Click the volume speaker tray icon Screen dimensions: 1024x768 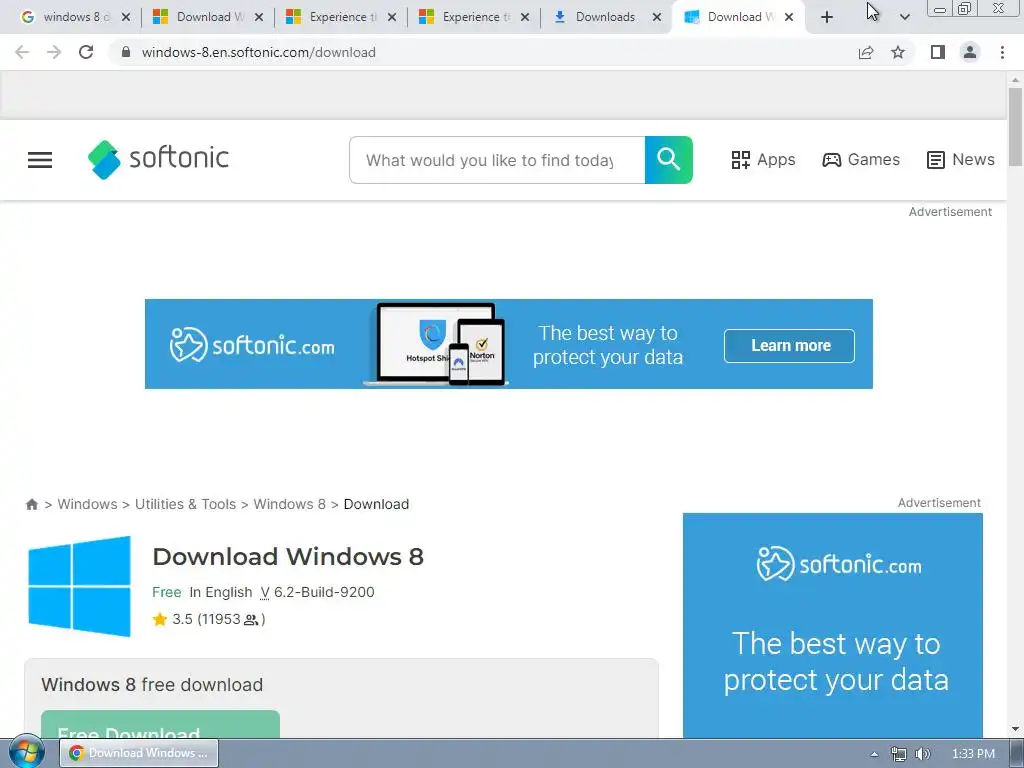tap(922, 754)
